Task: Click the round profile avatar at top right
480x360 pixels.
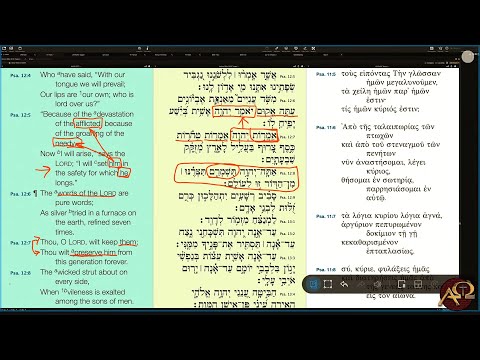Action: coord(468,56)
